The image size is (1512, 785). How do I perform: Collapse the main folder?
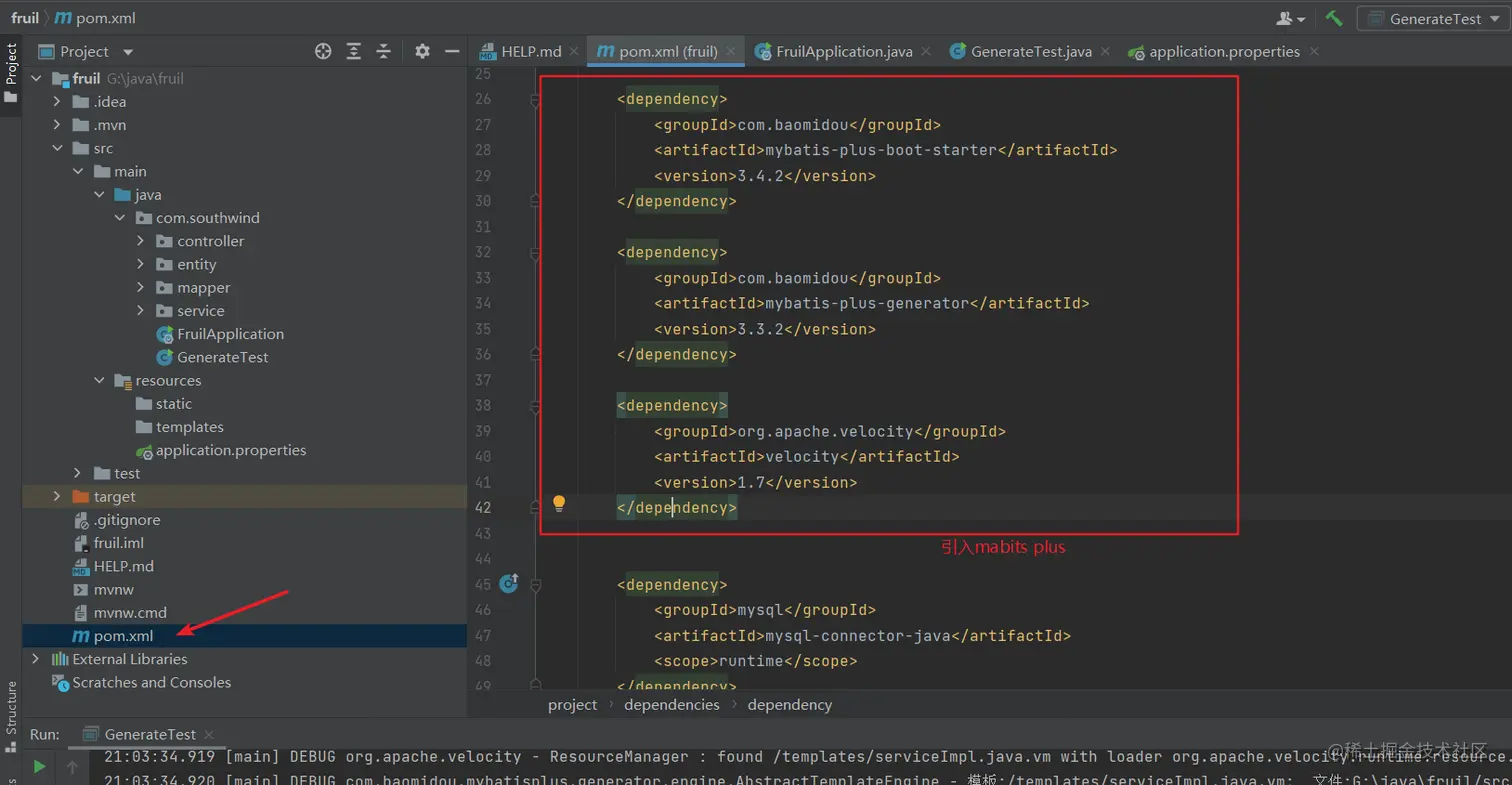79,171
